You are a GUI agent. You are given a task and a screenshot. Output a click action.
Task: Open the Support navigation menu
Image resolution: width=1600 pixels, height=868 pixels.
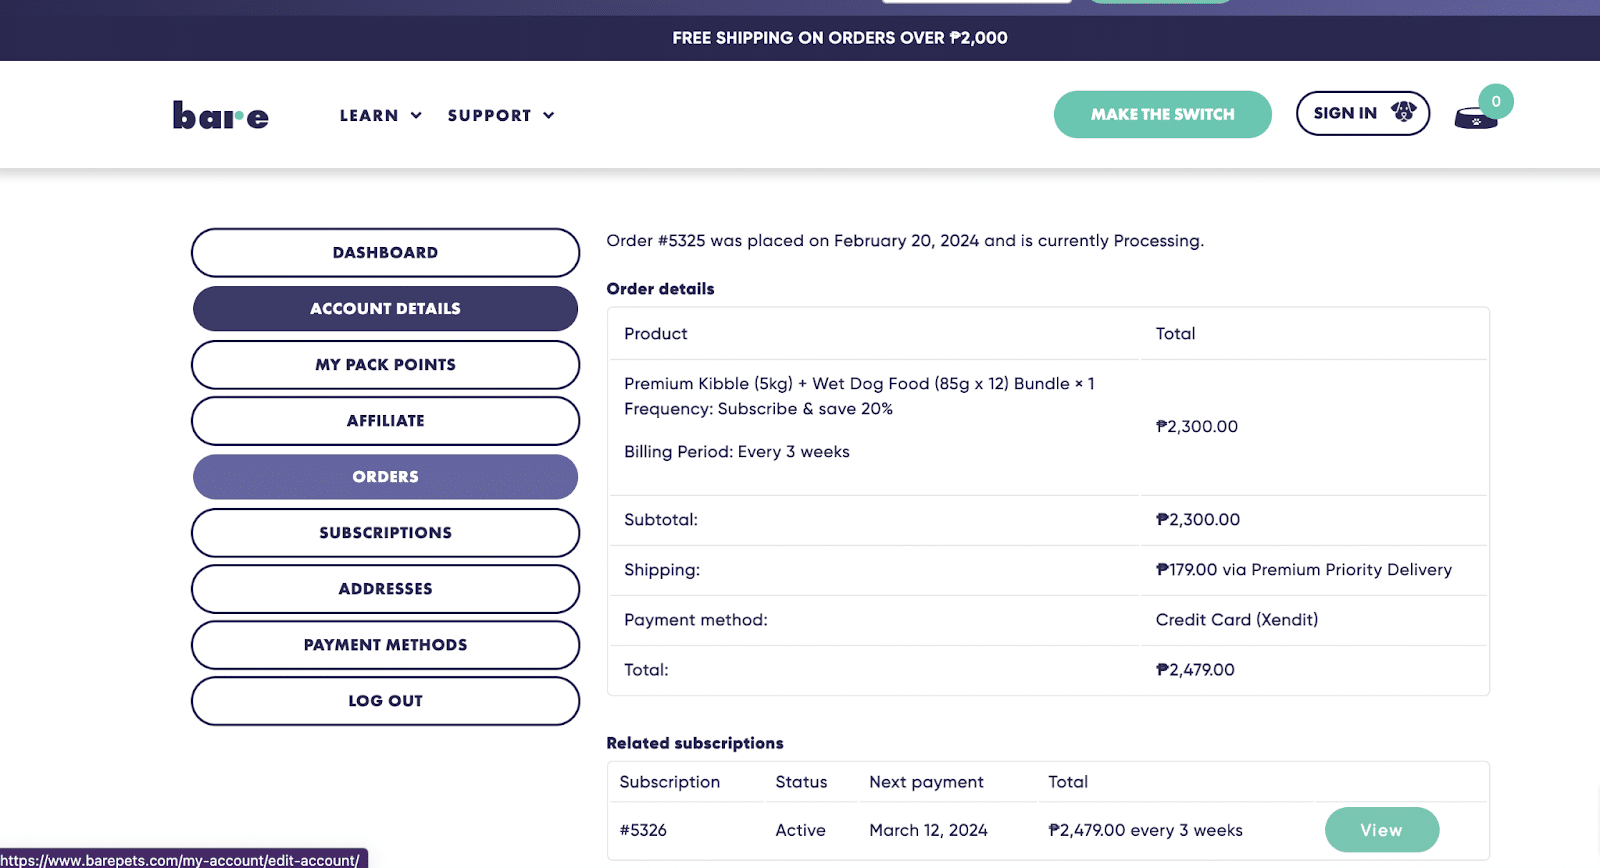[489, 116]
